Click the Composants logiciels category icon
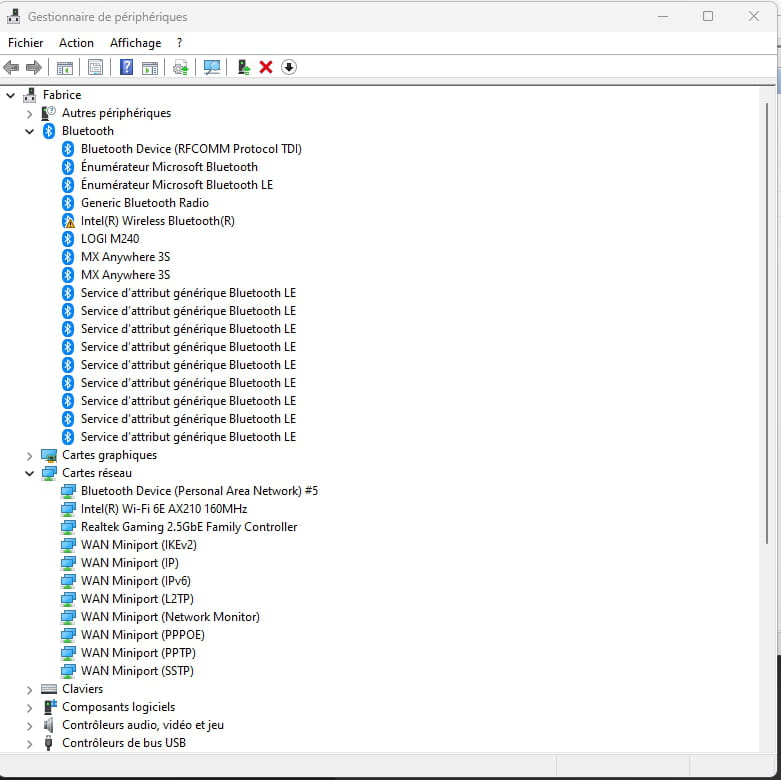Screen dimensions: 781x780 (x=50, y=707)
